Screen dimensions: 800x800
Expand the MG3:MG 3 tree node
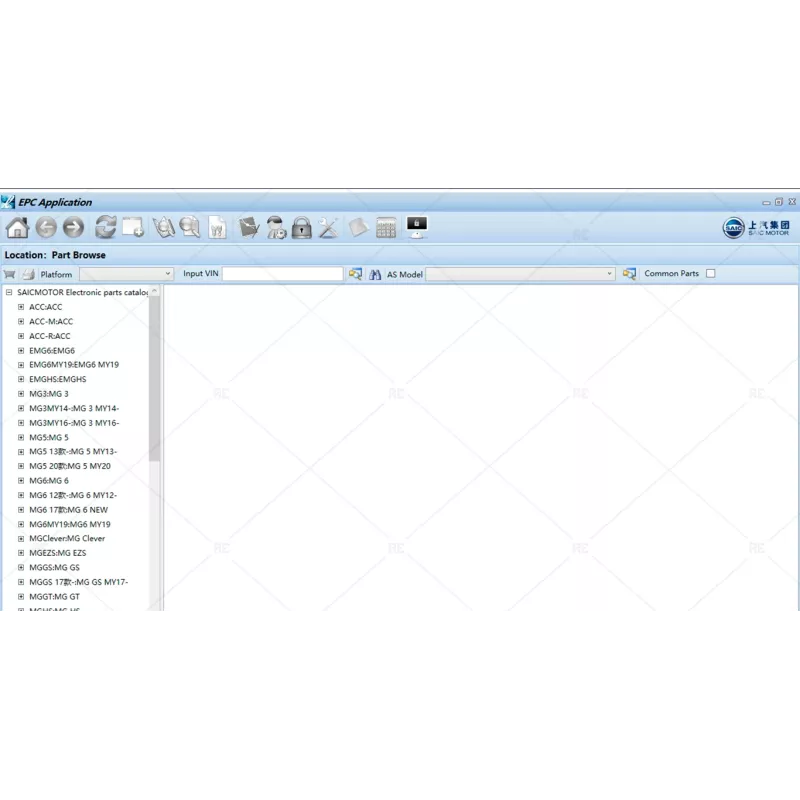(x=21, y=393)
